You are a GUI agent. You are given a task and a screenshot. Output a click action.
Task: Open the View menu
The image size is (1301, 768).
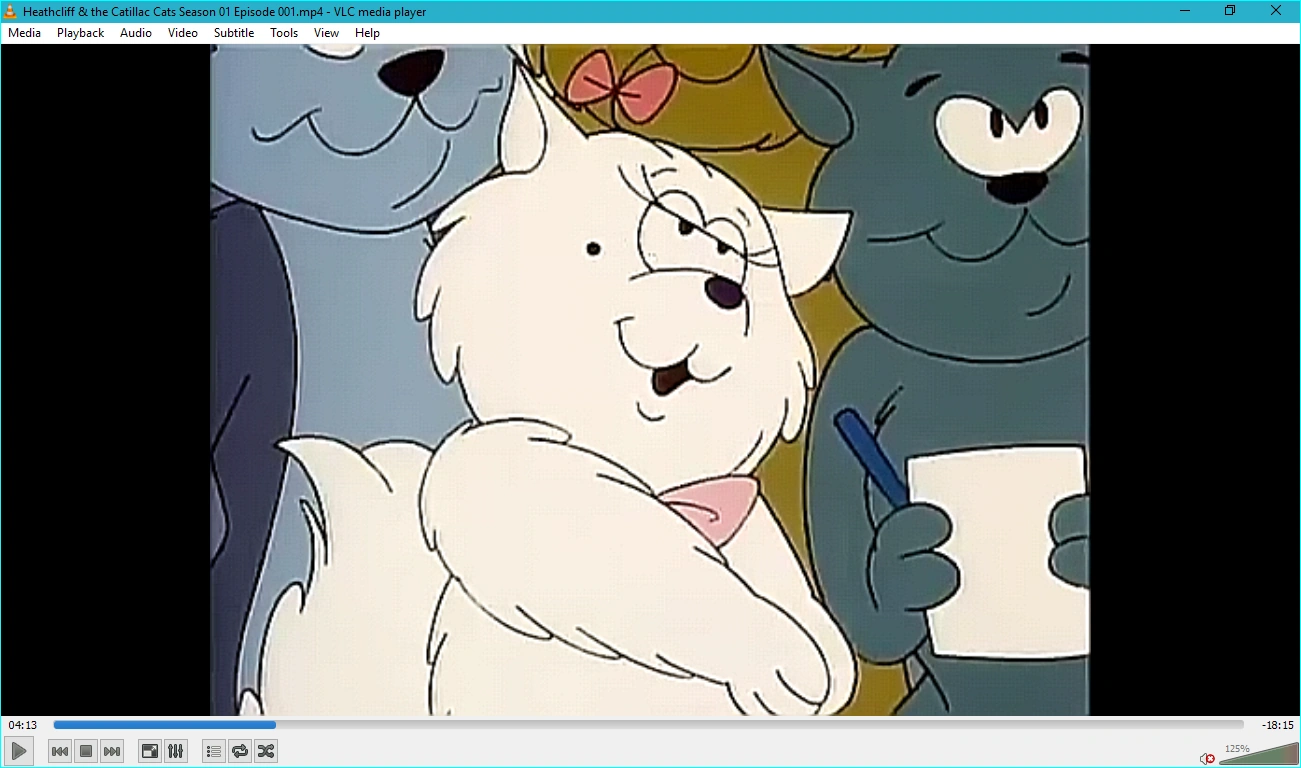tap(327, 33)
